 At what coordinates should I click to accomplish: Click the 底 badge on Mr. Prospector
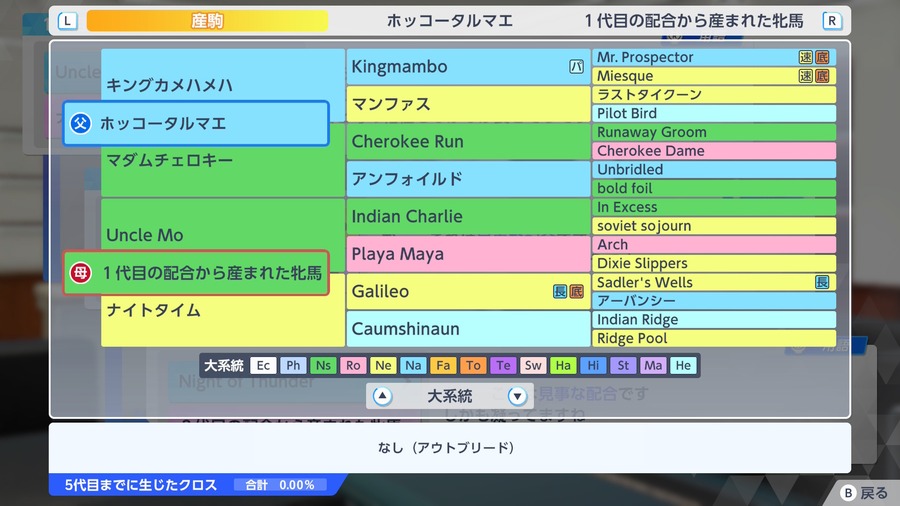tap(822, 57)
